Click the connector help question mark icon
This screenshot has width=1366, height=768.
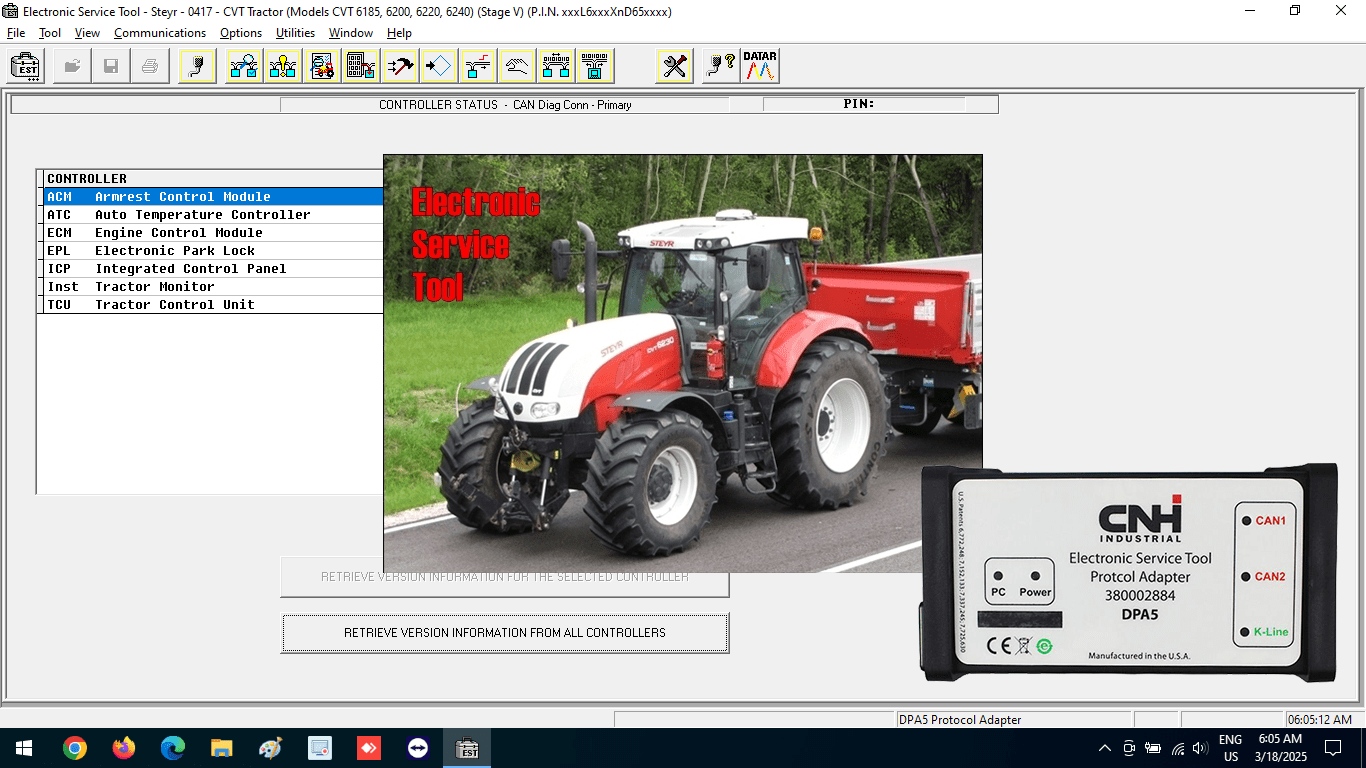tap(721, 67)
